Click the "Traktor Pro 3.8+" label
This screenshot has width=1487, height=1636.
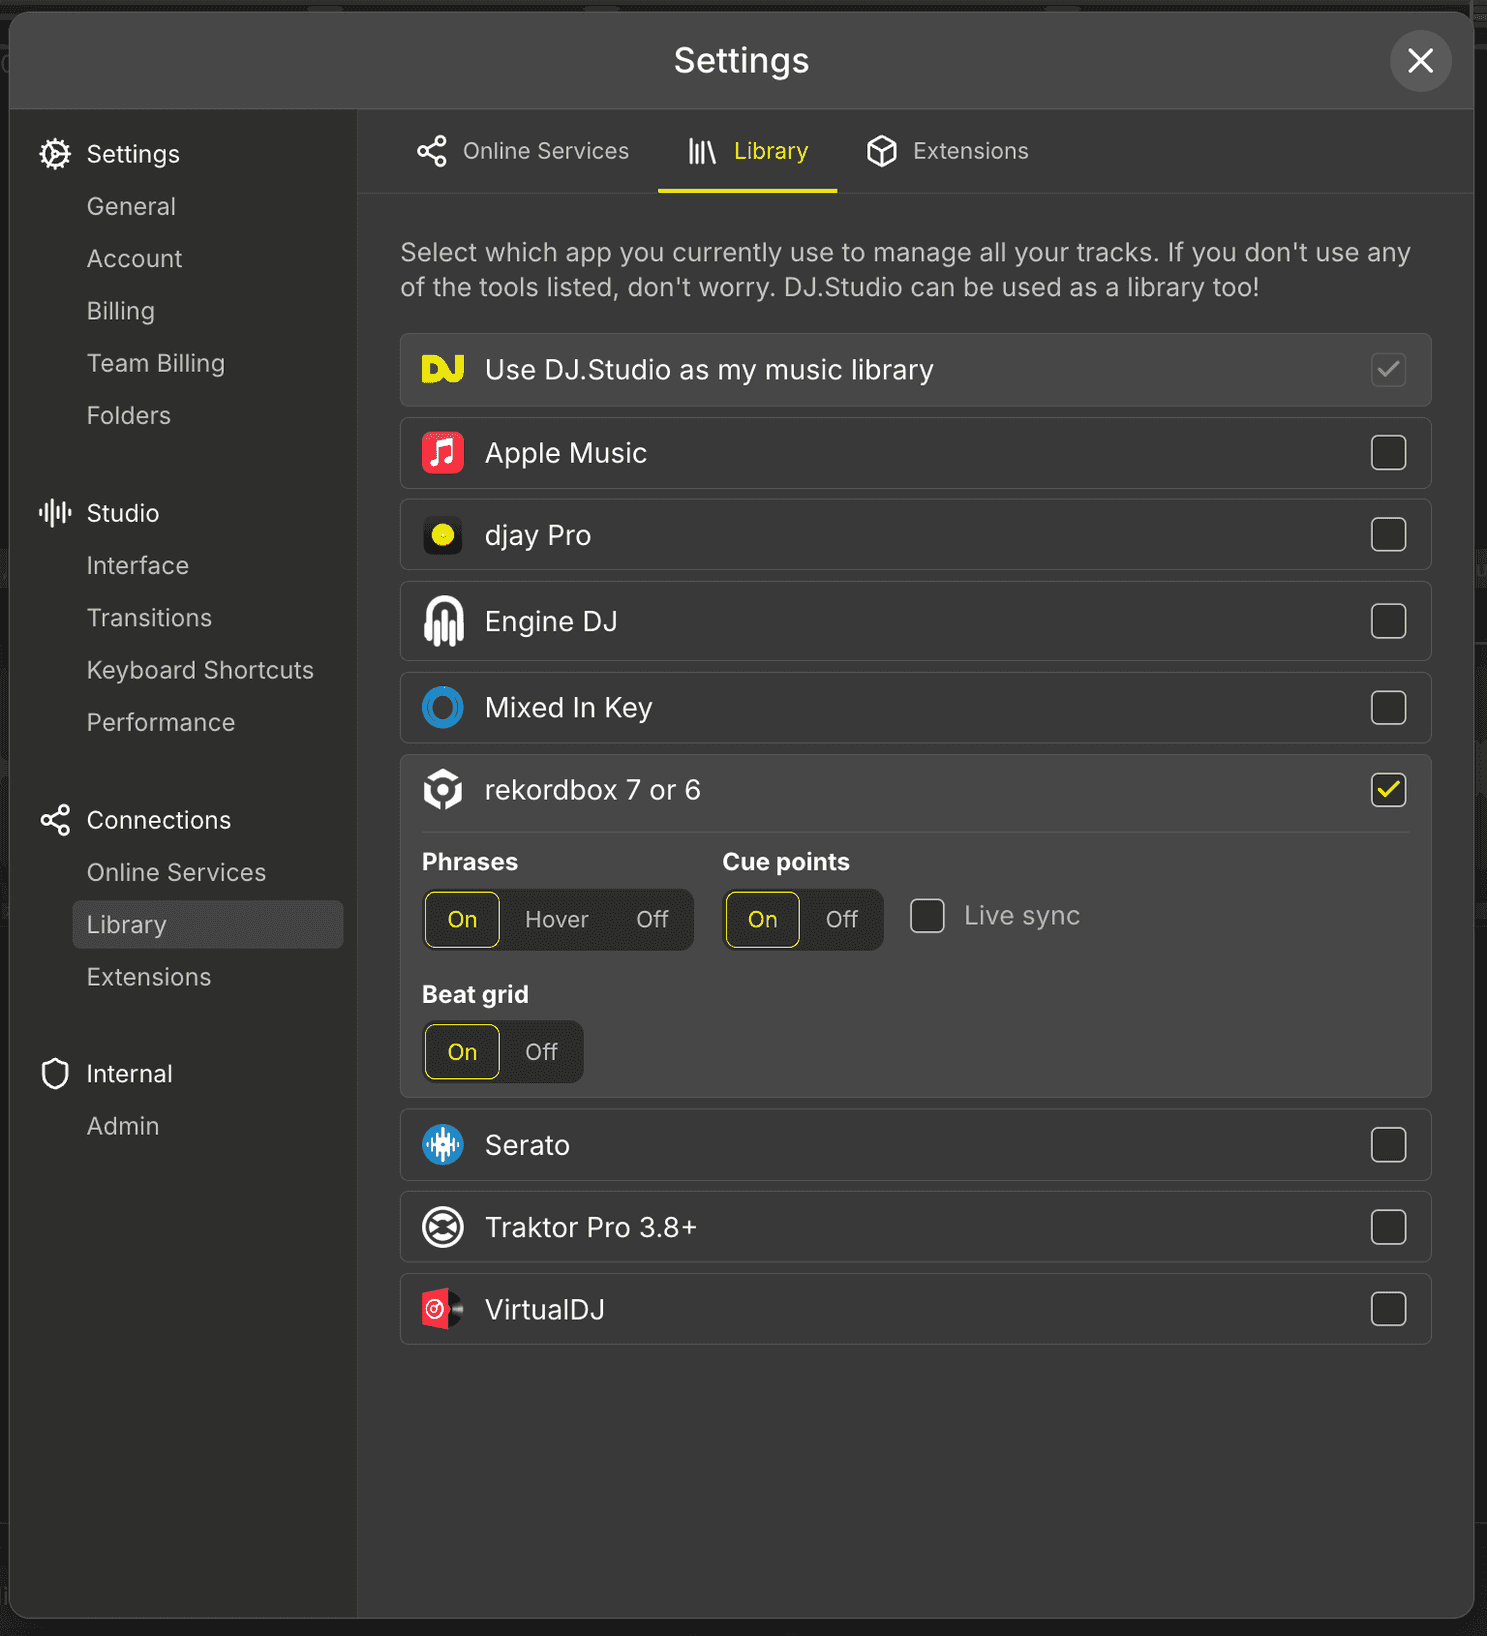[590, 1227]
